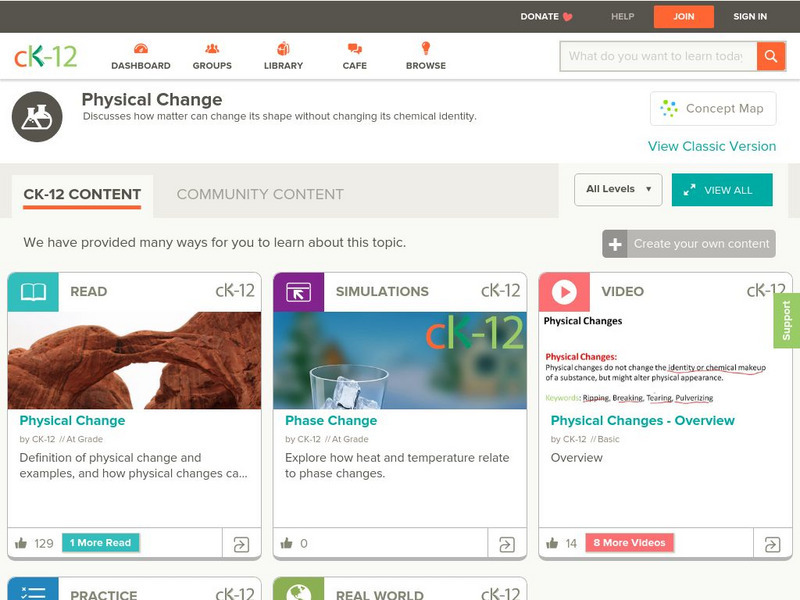Image resolution: width=800 pixels, height=600 pixels.
Task: Click the open arrow icon on Read card
Action: click(241, 544)
